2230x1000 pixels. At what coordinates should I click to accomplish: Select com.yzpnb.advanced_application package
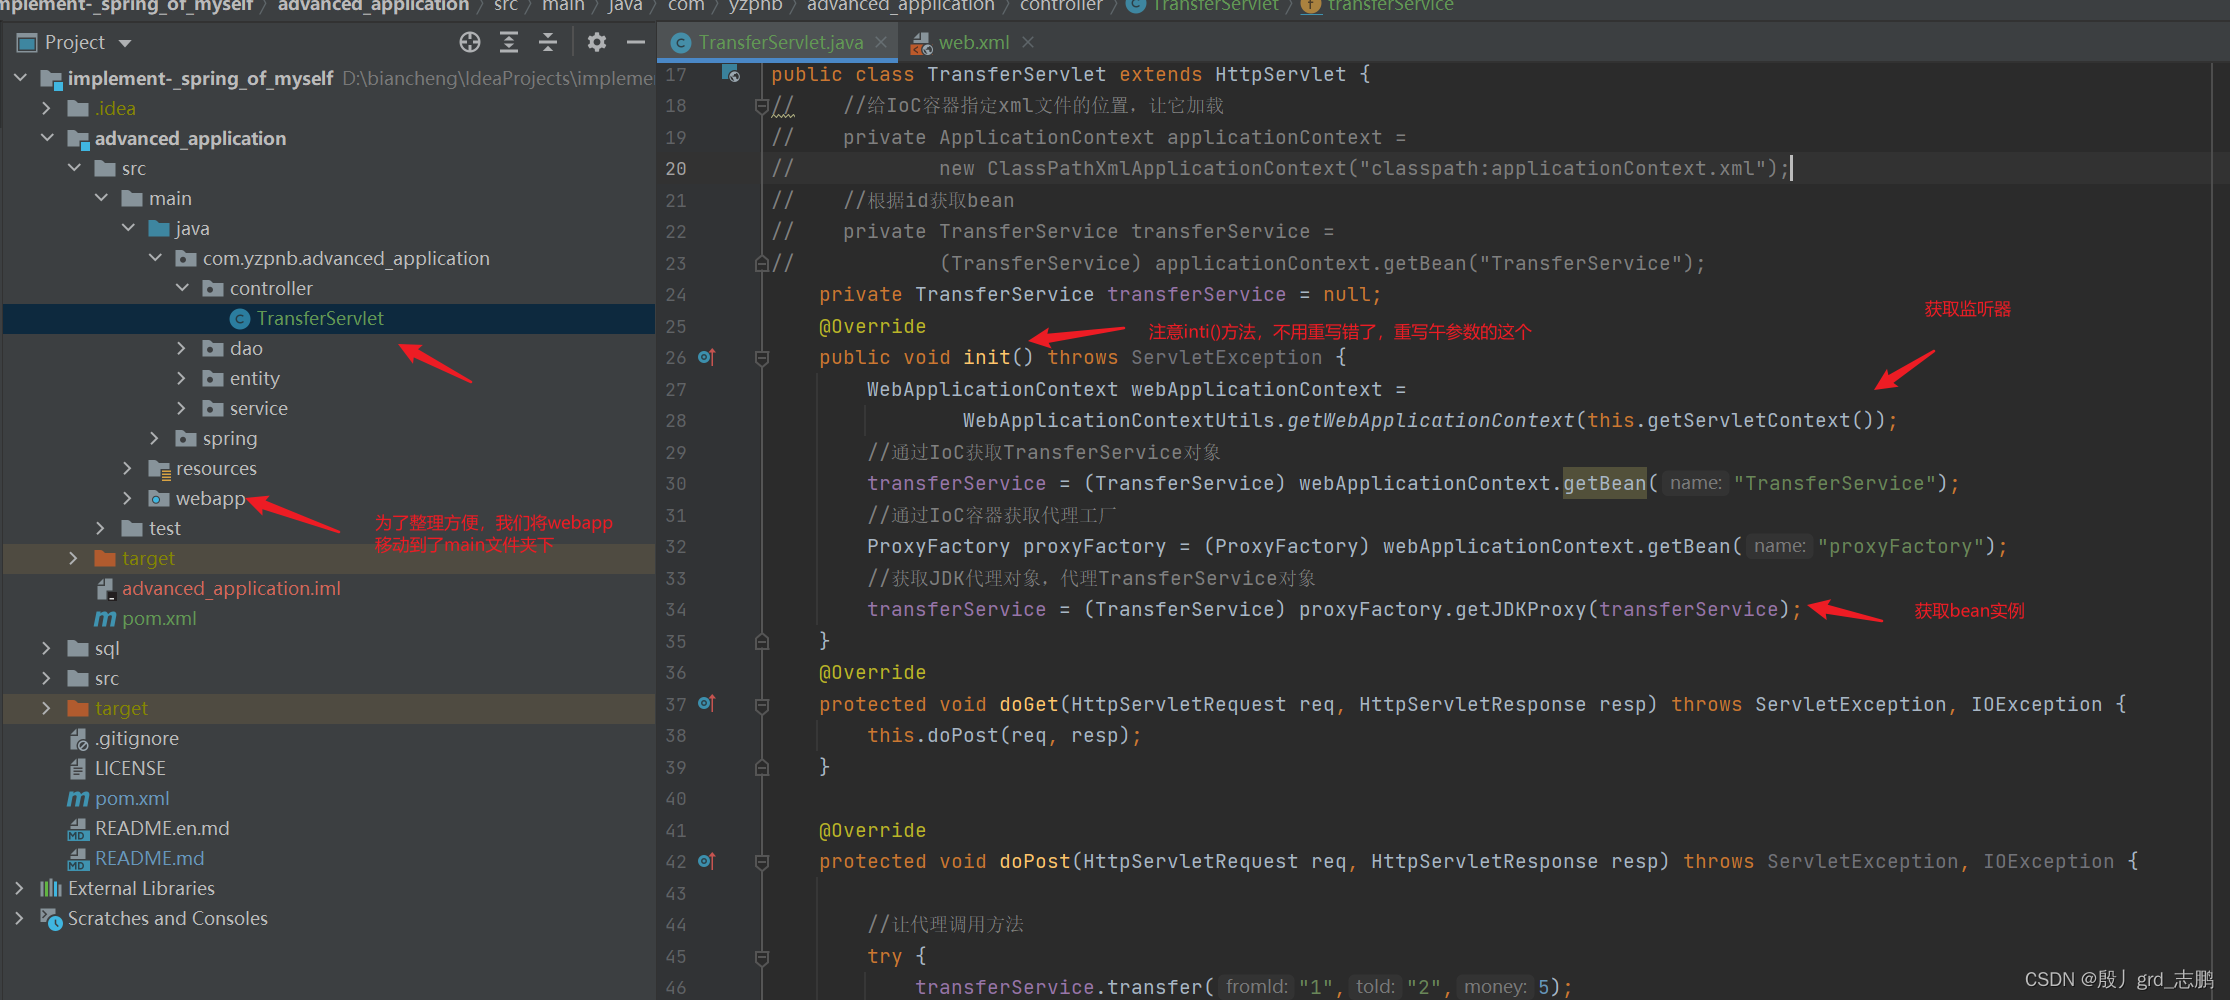[346, 258]
